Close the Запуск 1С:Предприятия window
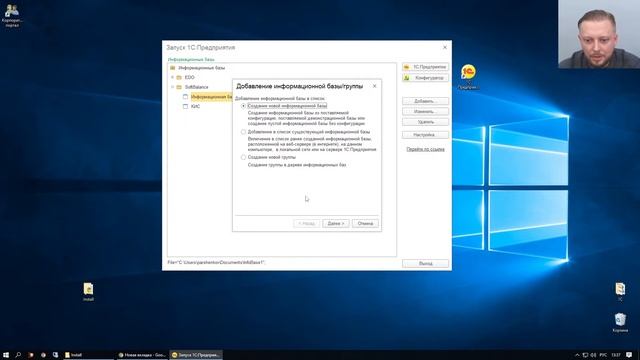This screenshot has width=640, height=360. click(444, 47)
